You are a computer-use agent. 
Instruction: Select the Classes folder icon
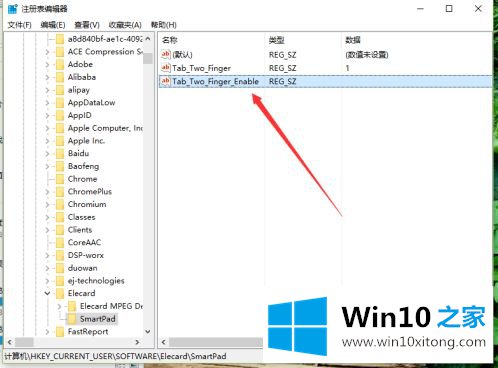tap(60, 217)
